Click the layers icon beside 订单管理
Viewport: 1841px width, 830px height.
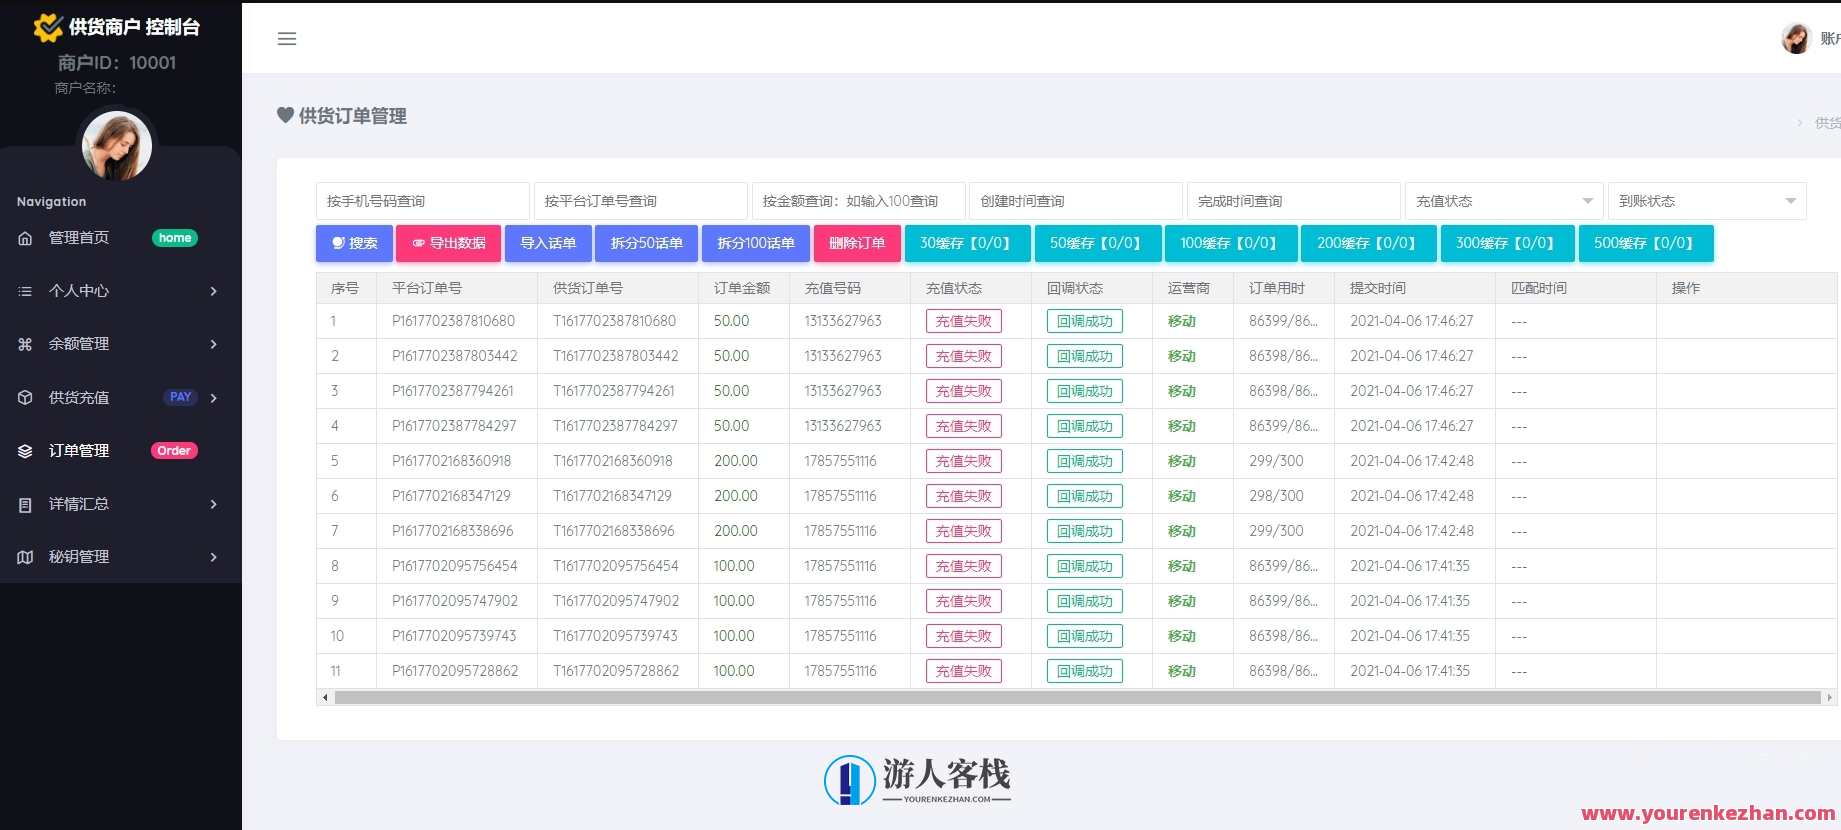pyautogui.click(x=25, y=451)
